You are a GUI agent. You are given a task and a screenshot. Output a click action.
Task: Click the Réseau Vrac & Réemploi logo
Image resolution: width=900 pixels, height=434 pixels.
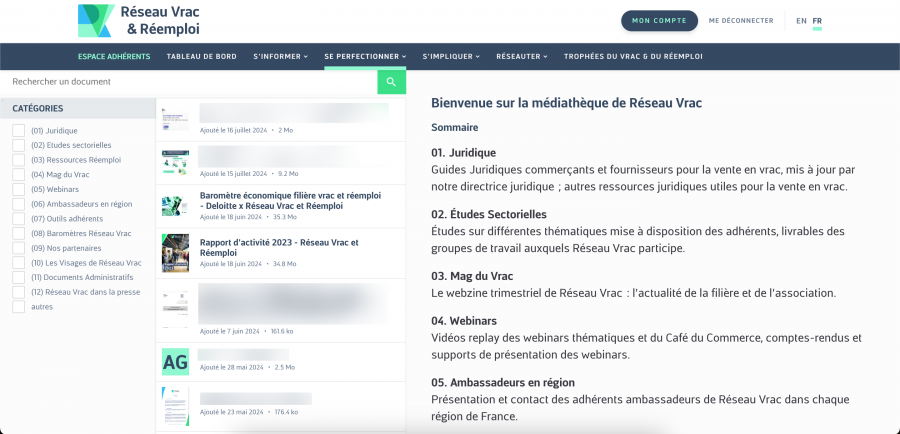[139, 21]
